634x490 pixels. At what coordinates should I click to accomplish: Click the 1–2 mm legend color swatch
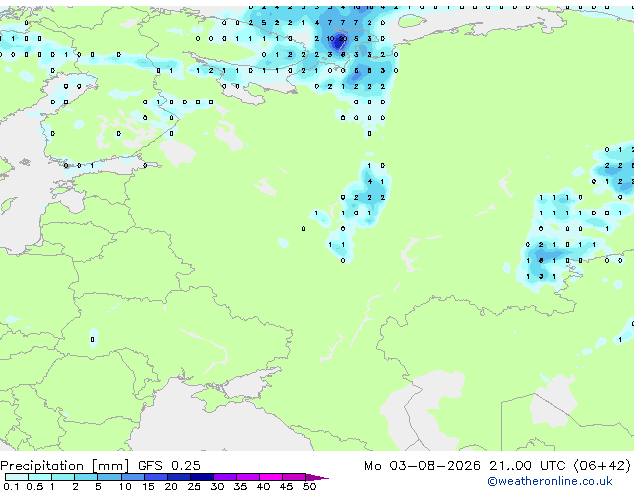63,477
